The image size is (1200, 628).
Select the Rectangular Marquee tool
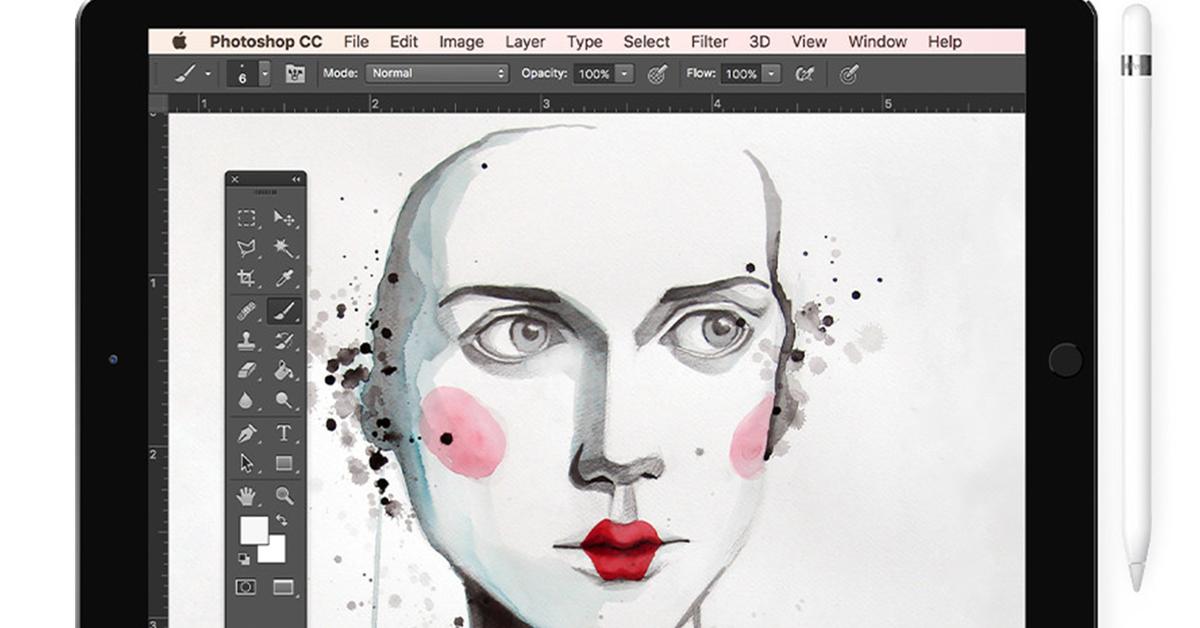click(x=246, y=218)
